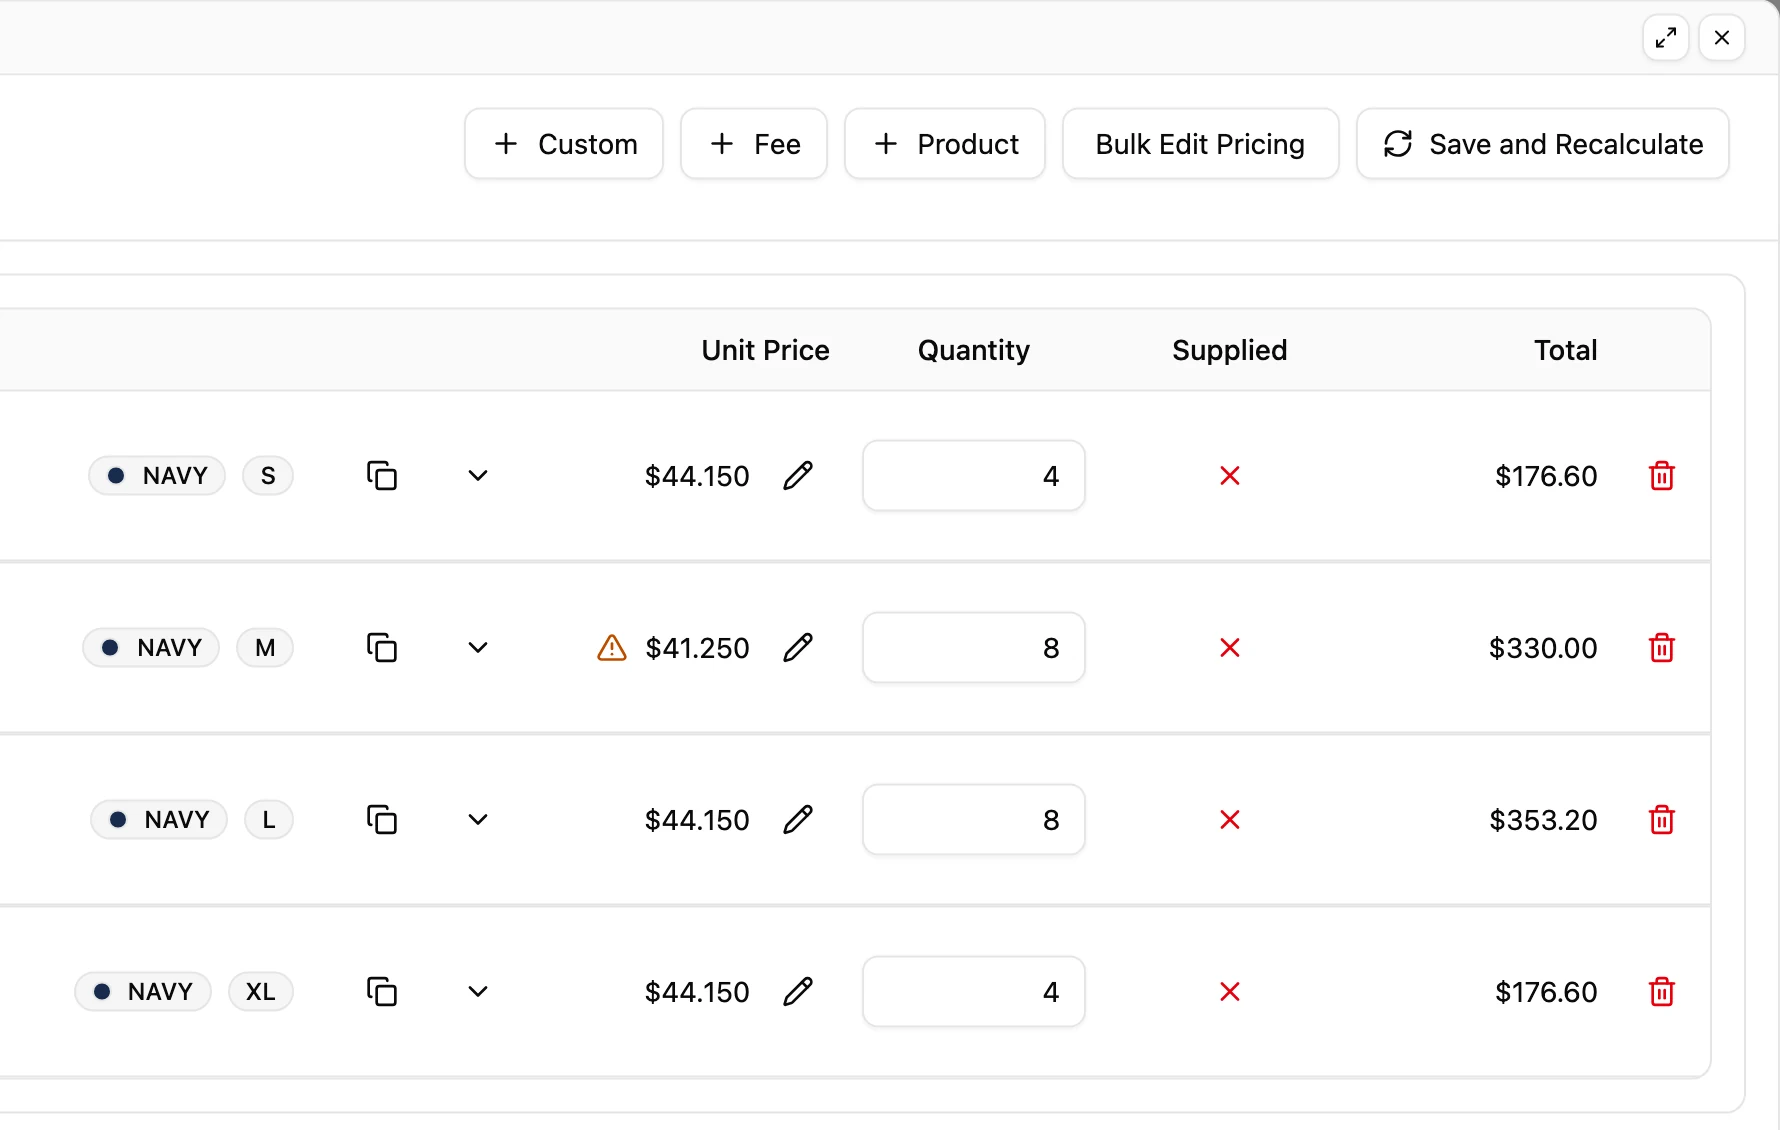Copy the NAVY S line item
Image resolution: width=1780 pixels, height=1130 pixels.
pos(382,476)
